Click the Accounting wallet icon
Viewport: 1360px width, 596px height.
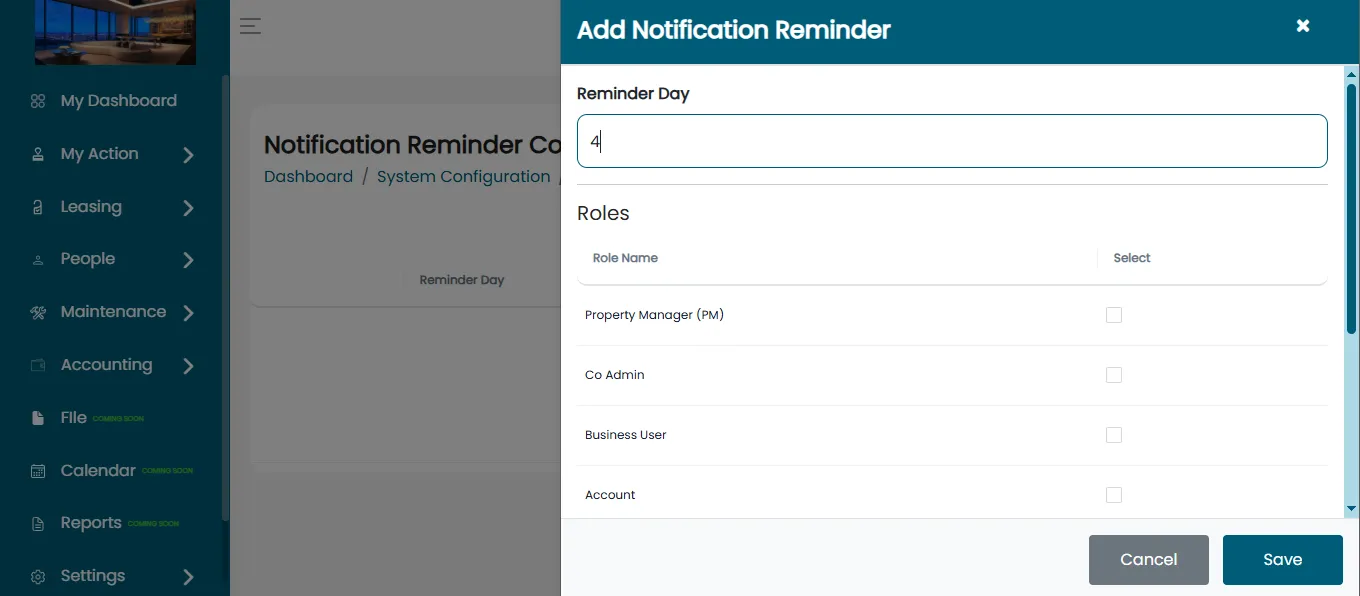point(38,365)
